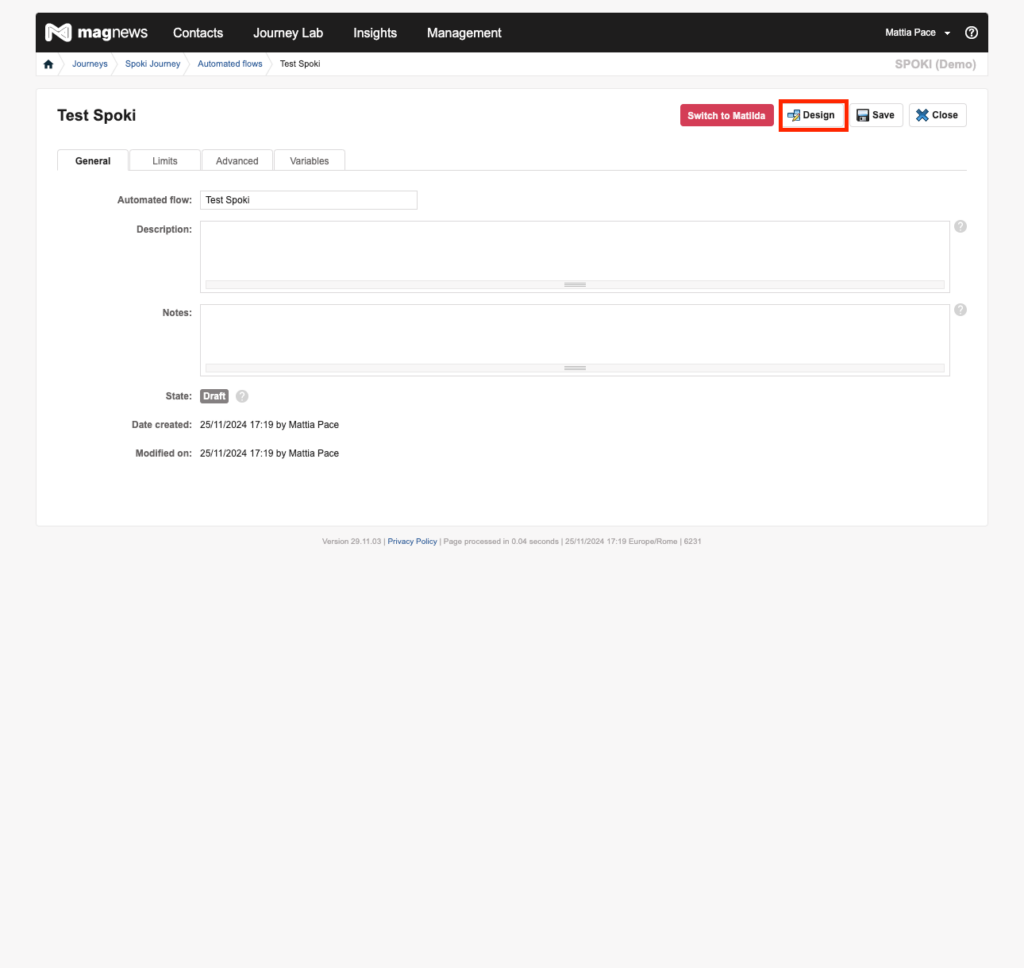Expand the Mattia Pace user dropdown

(x=917, y=33)
